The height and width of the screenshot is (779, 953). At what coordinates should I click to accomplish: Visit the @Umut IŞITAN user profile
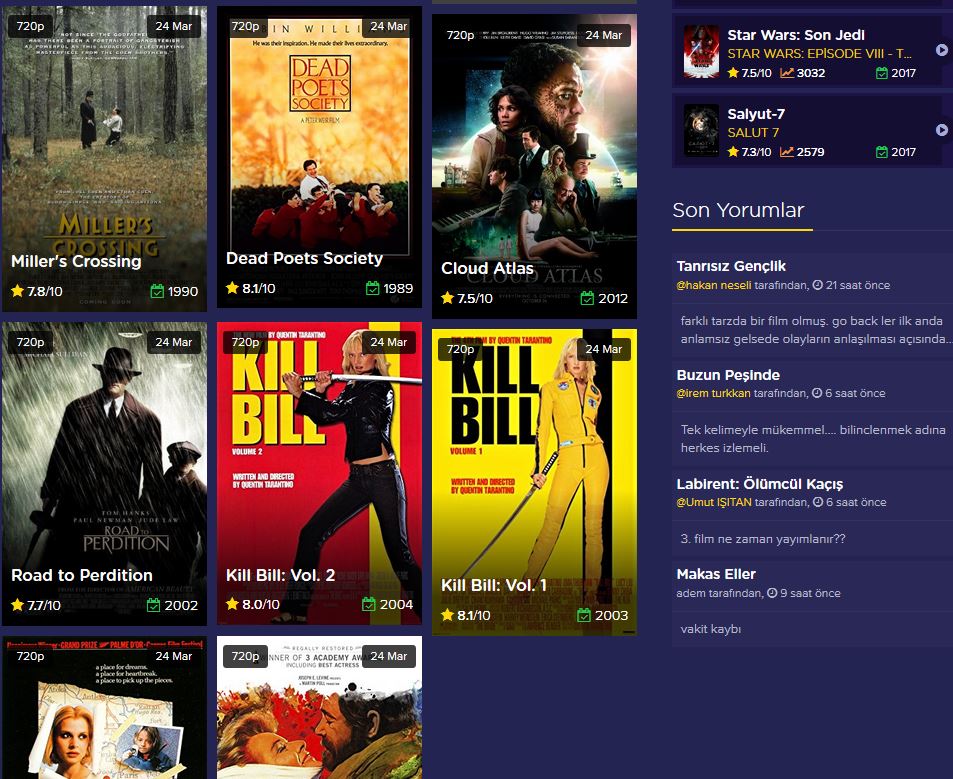pos(714,503)
